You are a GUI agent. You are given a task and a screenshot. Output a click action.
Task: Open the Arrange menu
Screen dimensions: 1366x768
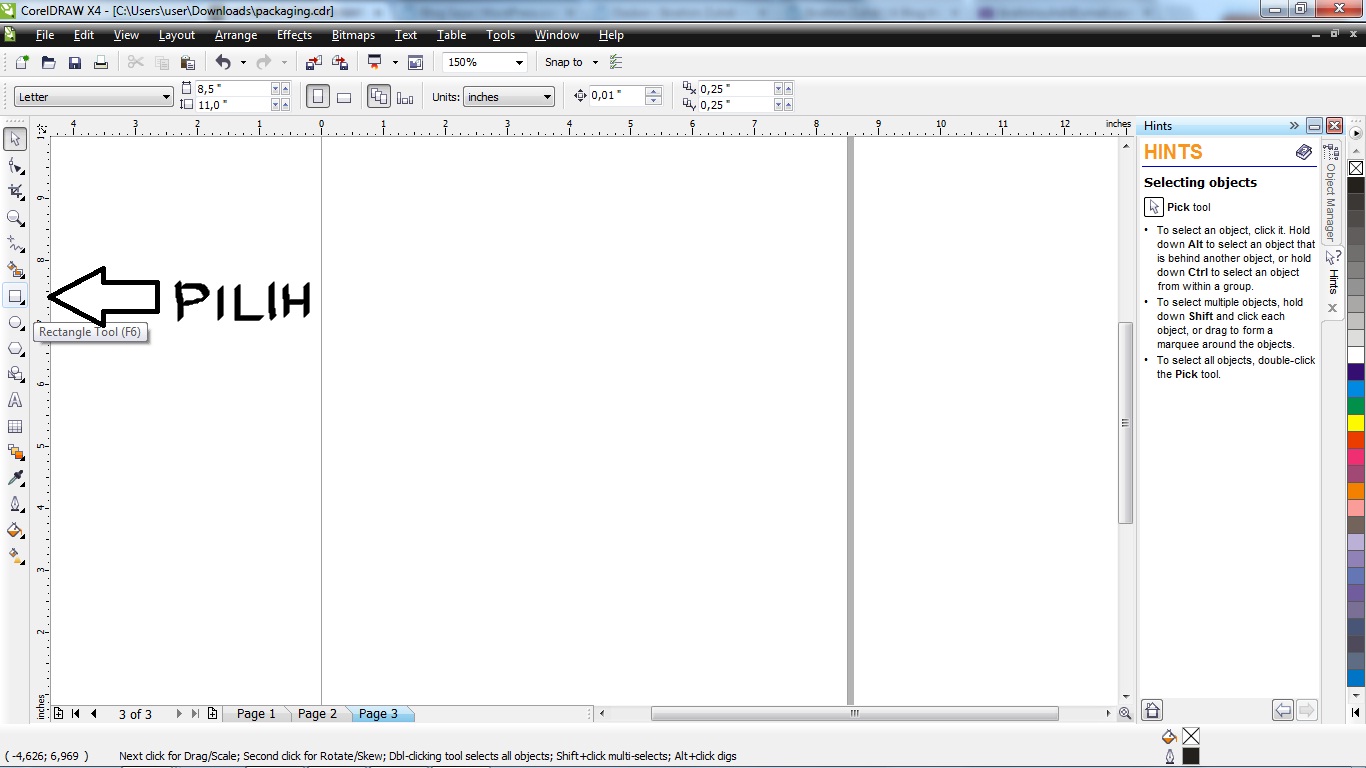click(236, 35)
